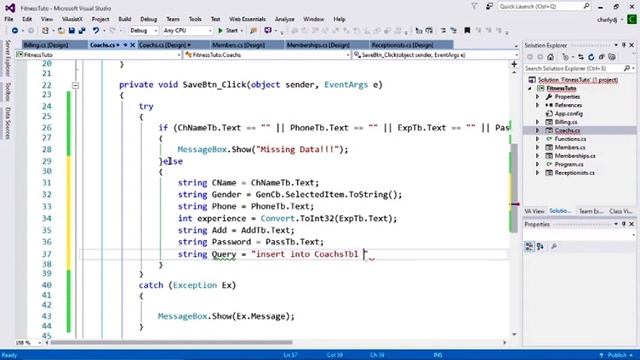Collapse the FitnessTuto project node
Screen dimensions: 640x360
point(530,89)
